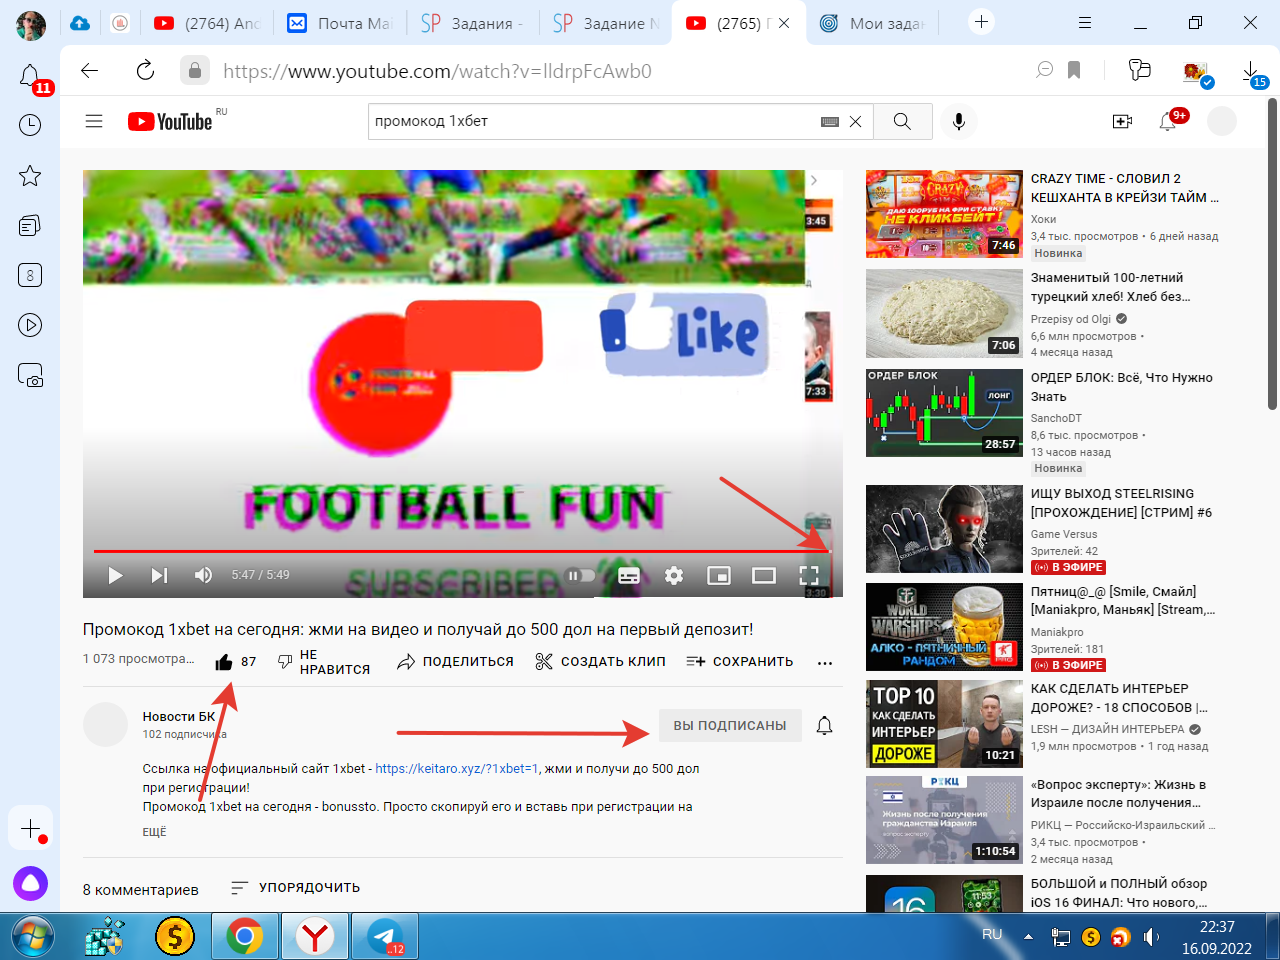Open the keitaro.xyz link in the description

coord(457,768)
